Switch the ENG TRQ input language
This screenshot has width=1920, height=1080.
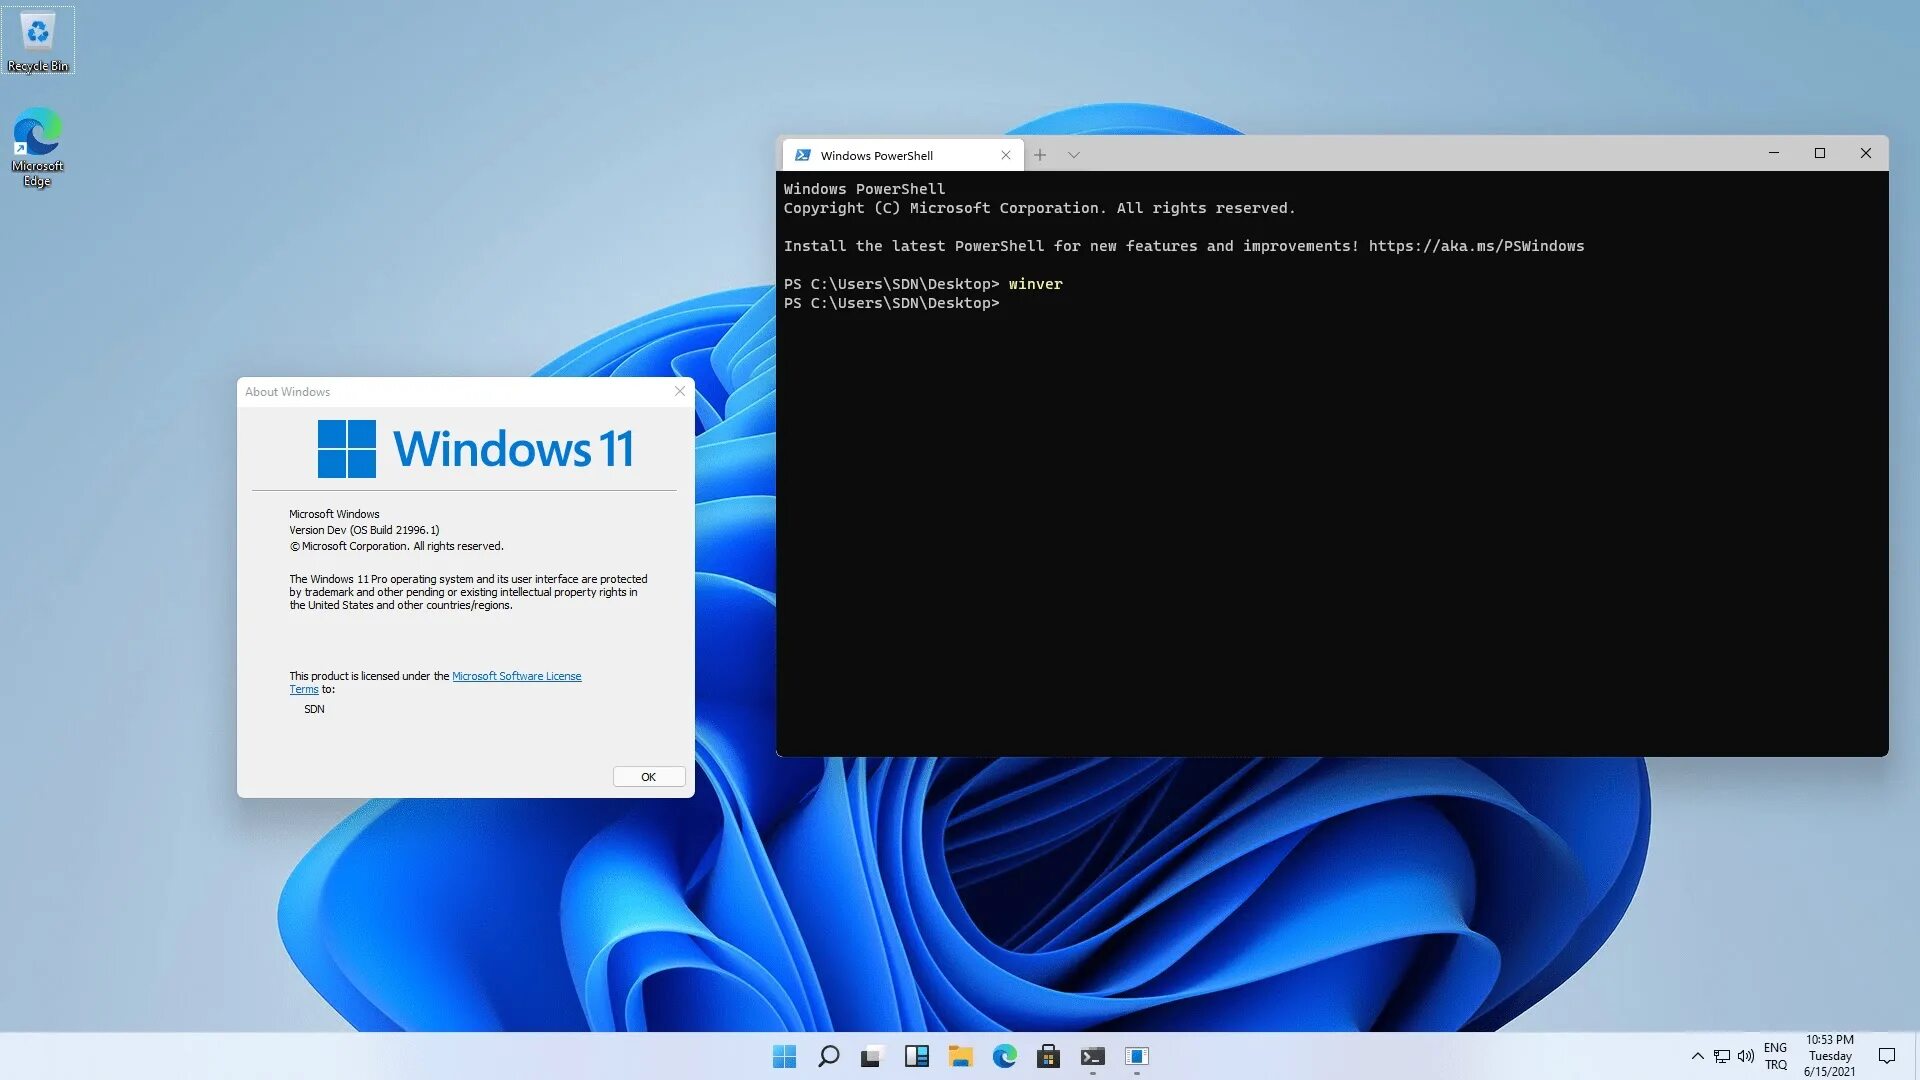click(1775, 1056)
